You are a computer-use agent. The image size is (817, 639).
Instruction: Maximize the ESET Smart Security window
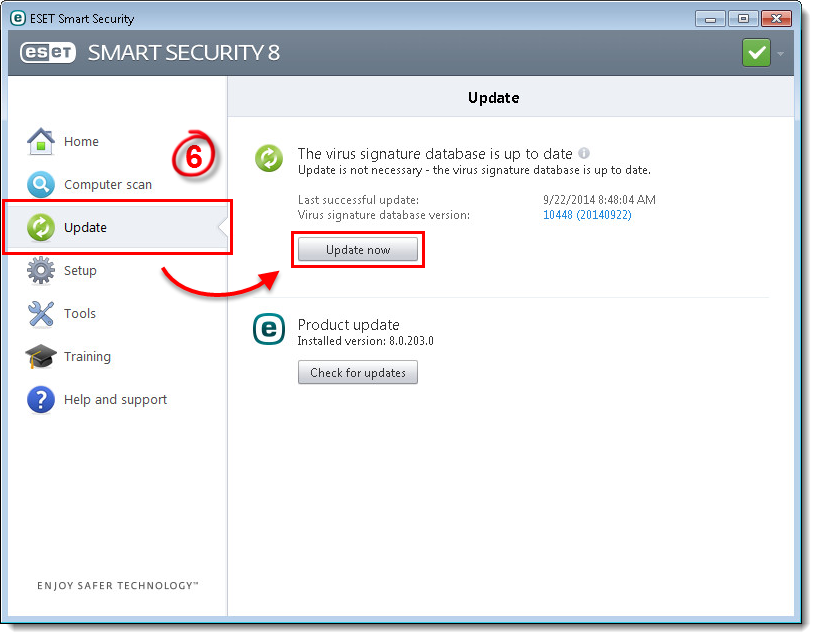(x=742, y=18)
